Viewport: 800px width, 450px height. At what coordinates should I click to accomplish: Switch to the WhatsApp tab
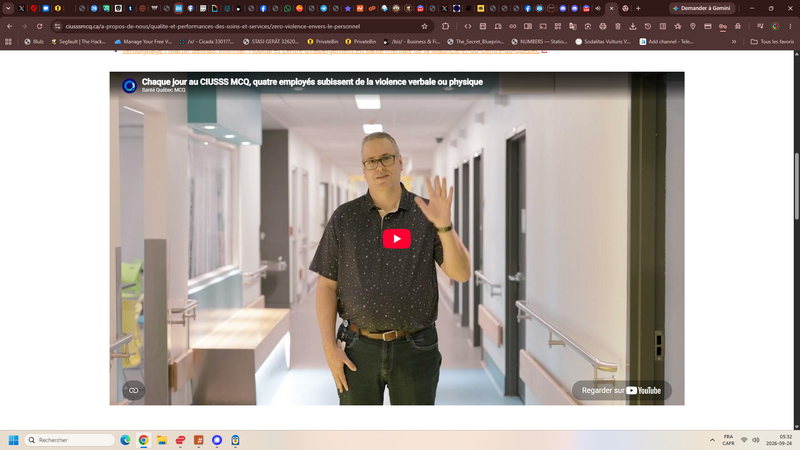coord(287,8)
